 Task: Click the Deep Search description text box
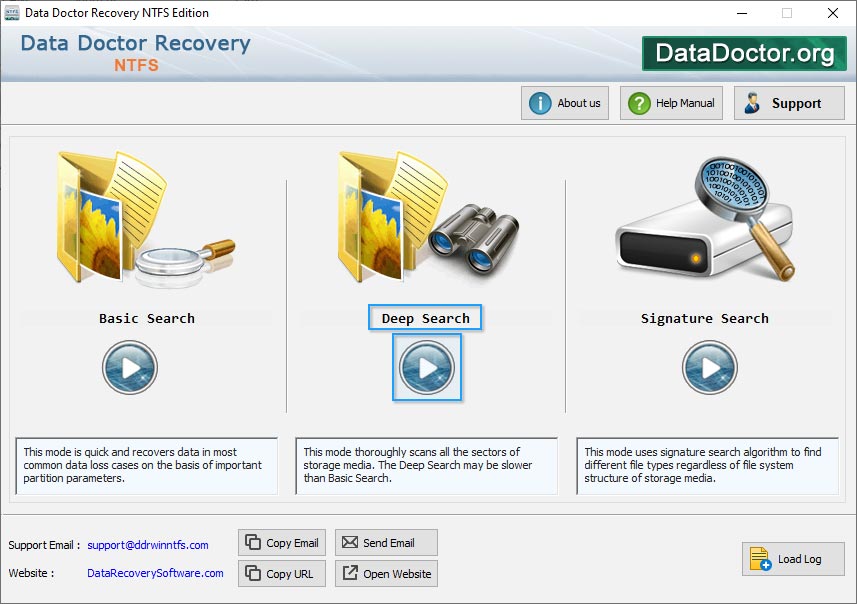point(426,466)
